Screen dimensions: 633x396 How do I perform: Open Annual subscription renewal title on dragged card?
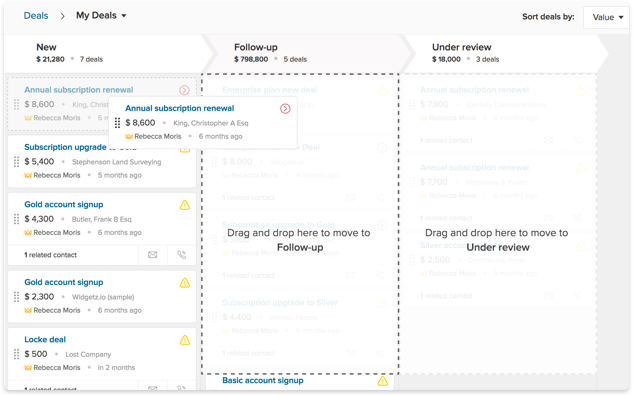(180, 108)
